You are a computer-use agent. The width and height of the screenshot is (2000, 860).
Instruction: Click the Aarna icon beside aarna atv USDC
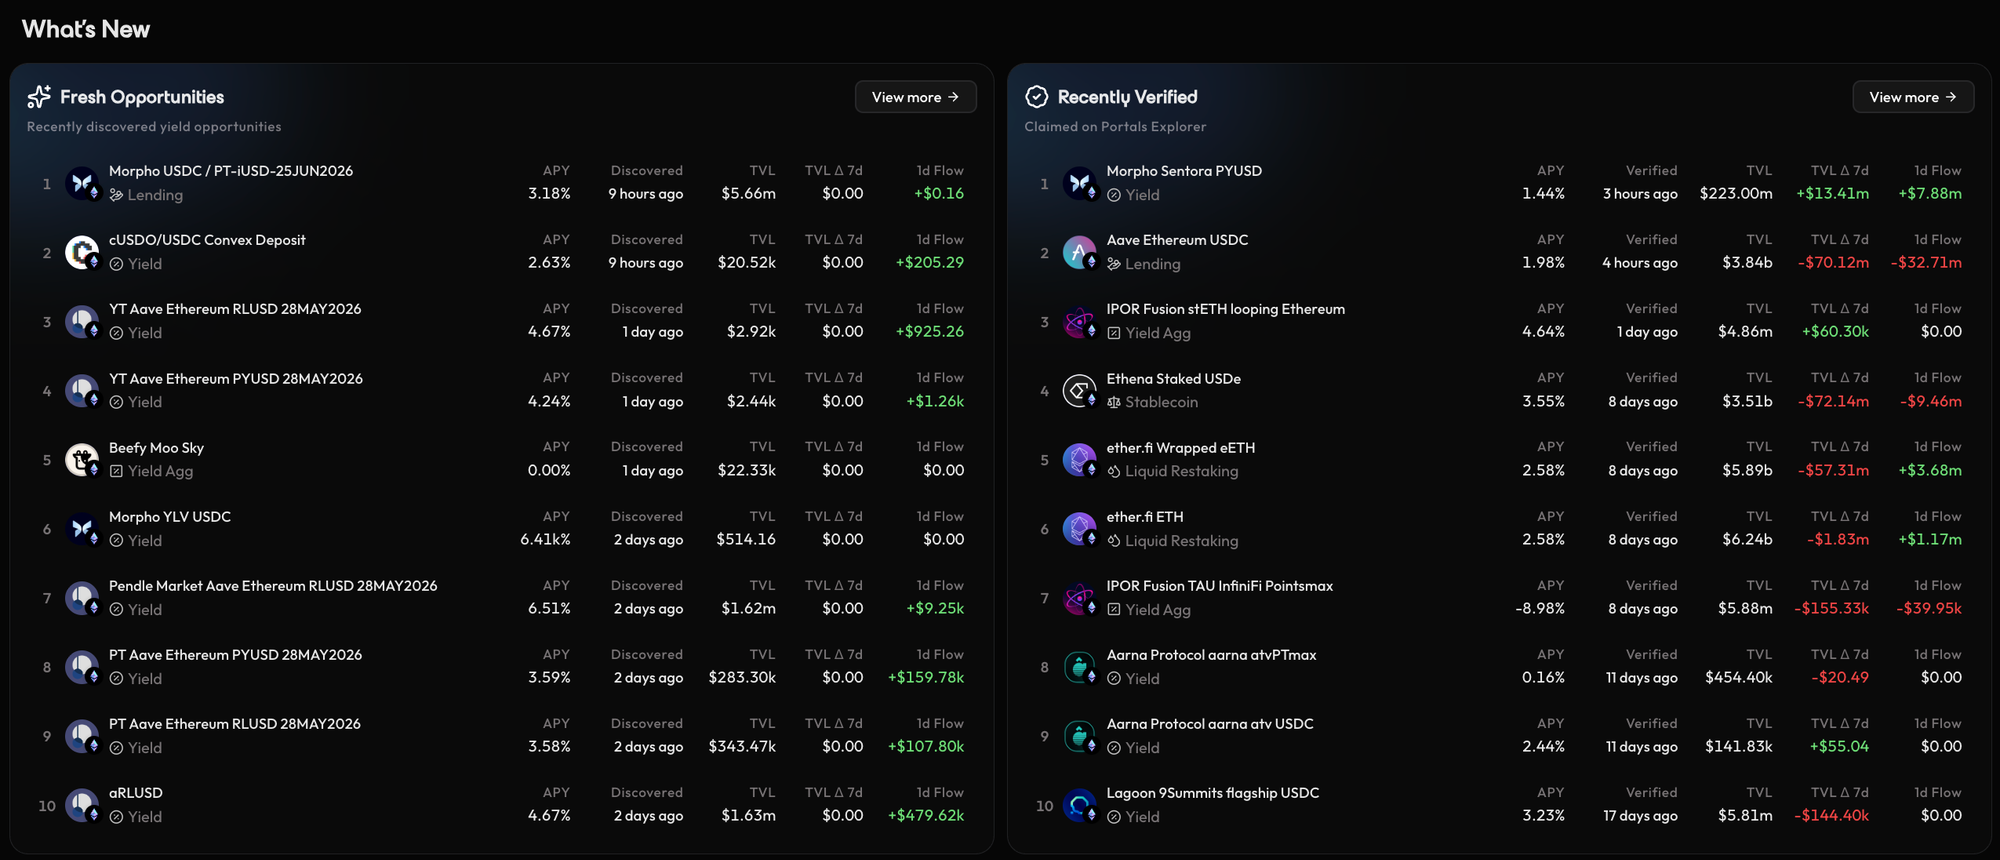[x=1079, y=735]
